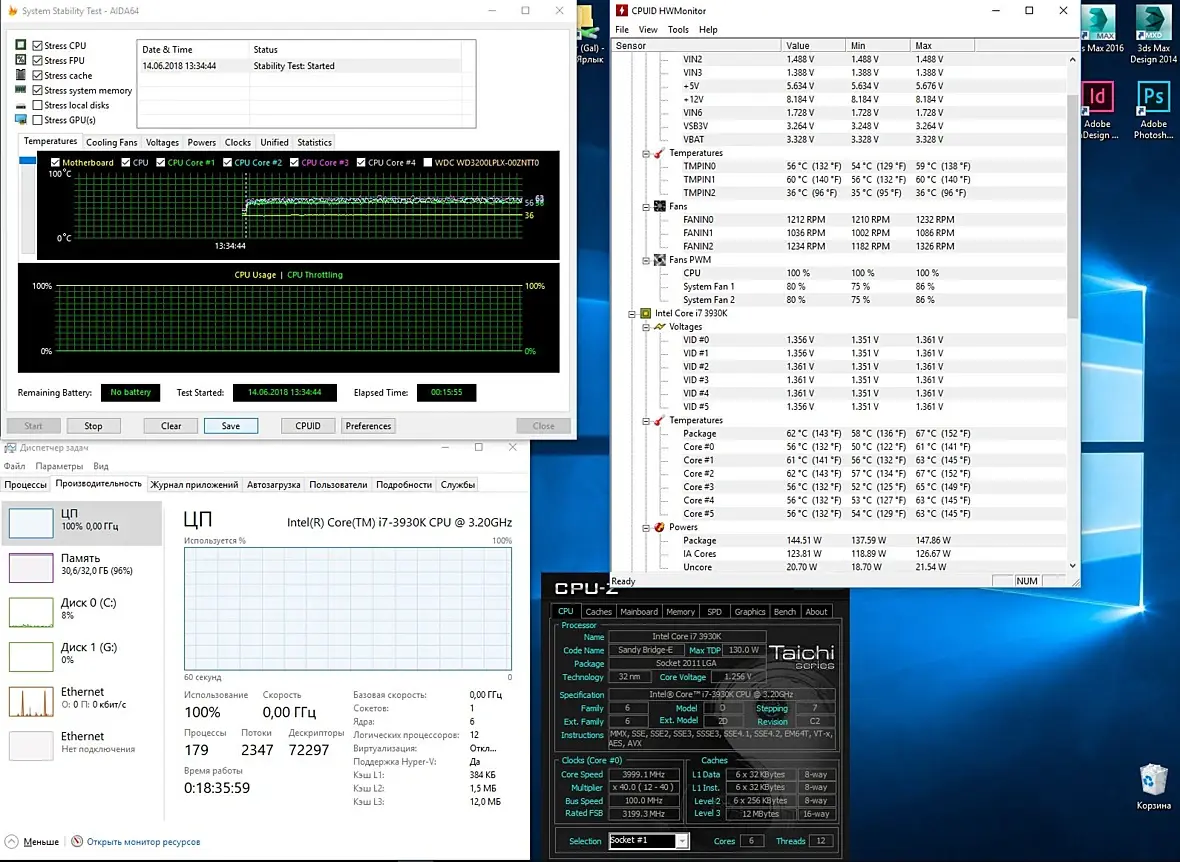Select the Memory graph thumbnail in Task Manager
The image size is (1180, 862).
click(x=31, y=567)
